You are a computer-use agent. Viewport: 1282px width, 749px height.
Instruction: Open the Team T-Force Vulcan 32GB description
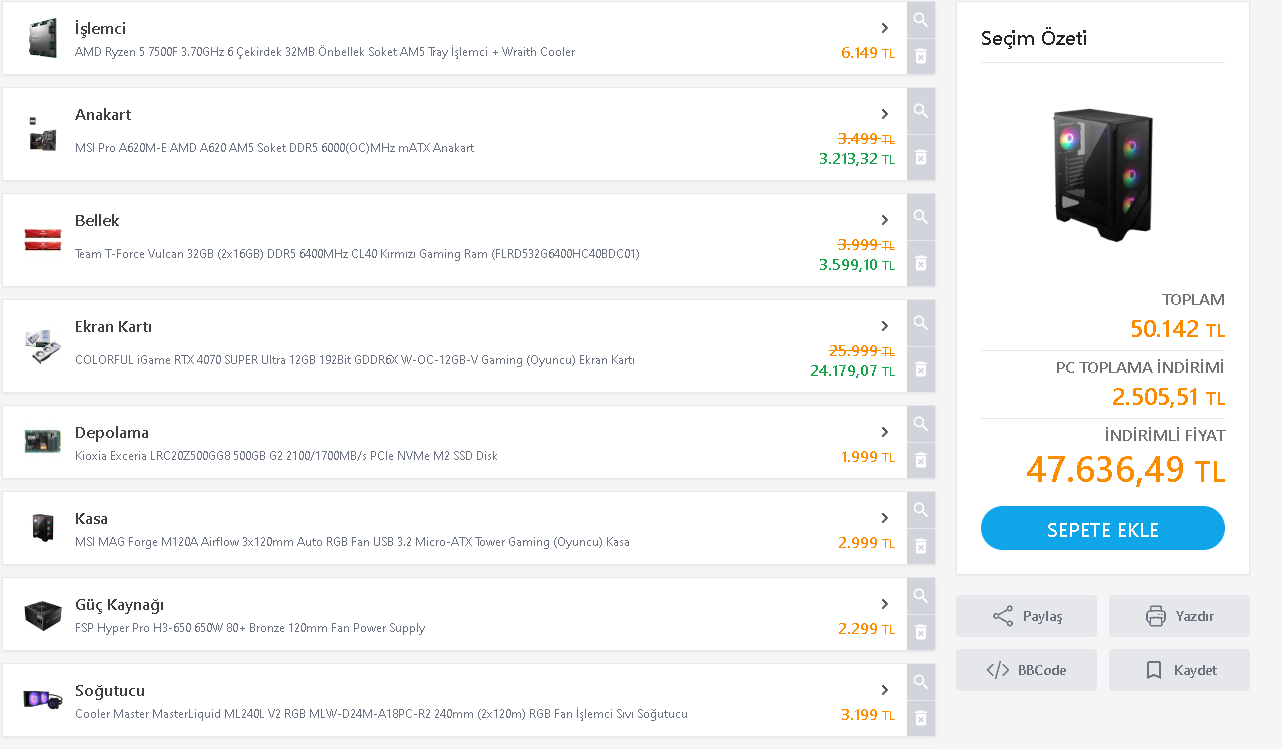(357, 254)
